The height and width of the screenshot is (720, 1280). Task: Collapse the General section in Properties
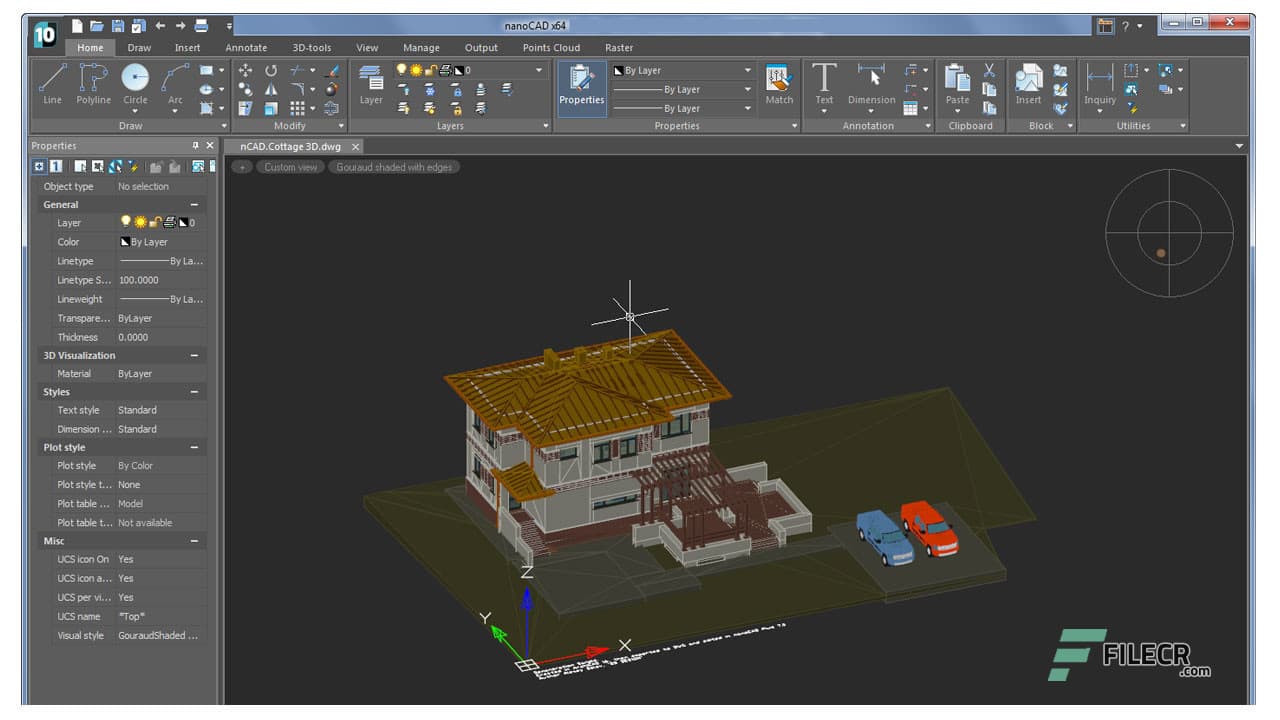(196, 204)
